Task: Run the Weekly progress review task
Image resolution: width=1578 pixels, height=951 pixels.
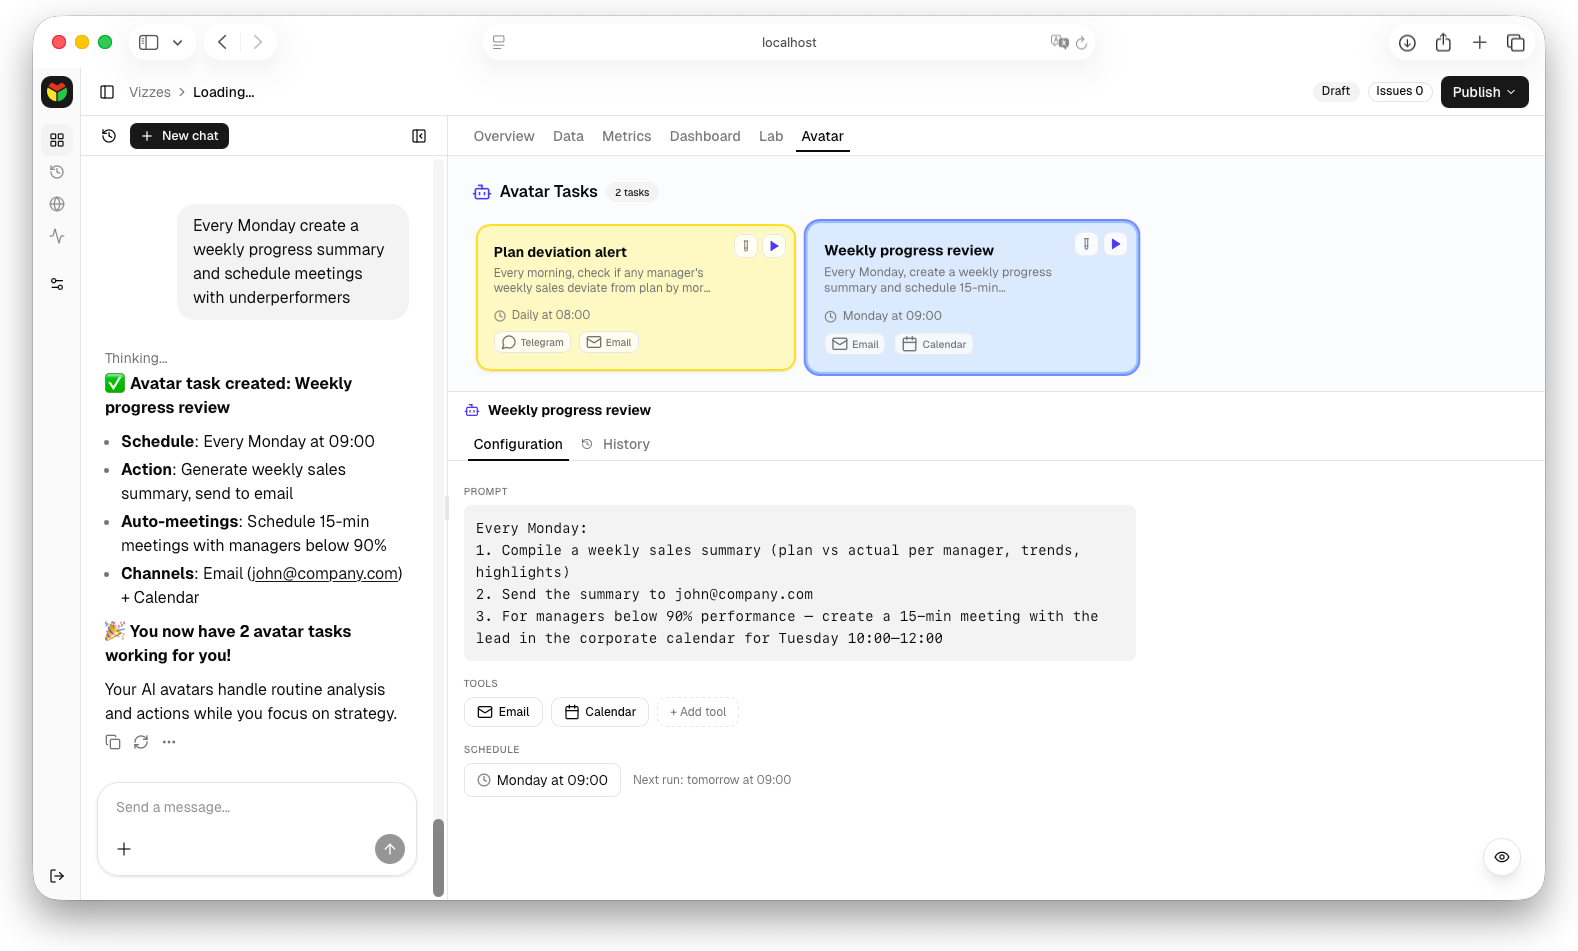Action: pyautogui.click(x=1116, y=244)
